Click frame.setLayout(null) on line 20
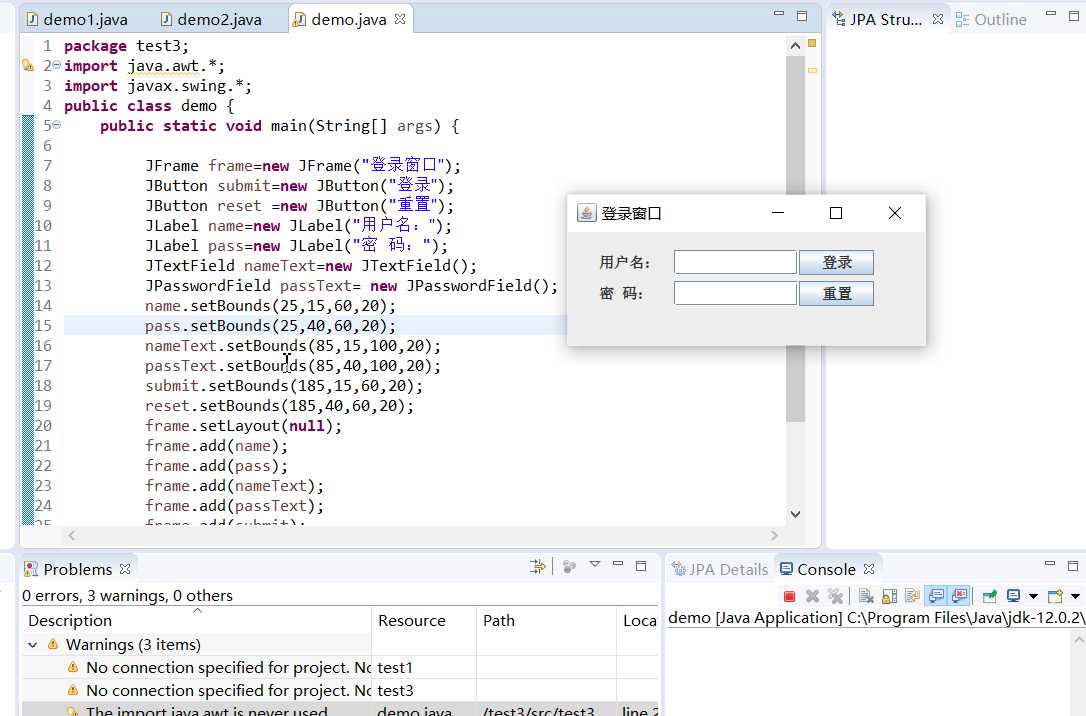The height and width of the screenshot is (716, 1086). click(243, 425)
